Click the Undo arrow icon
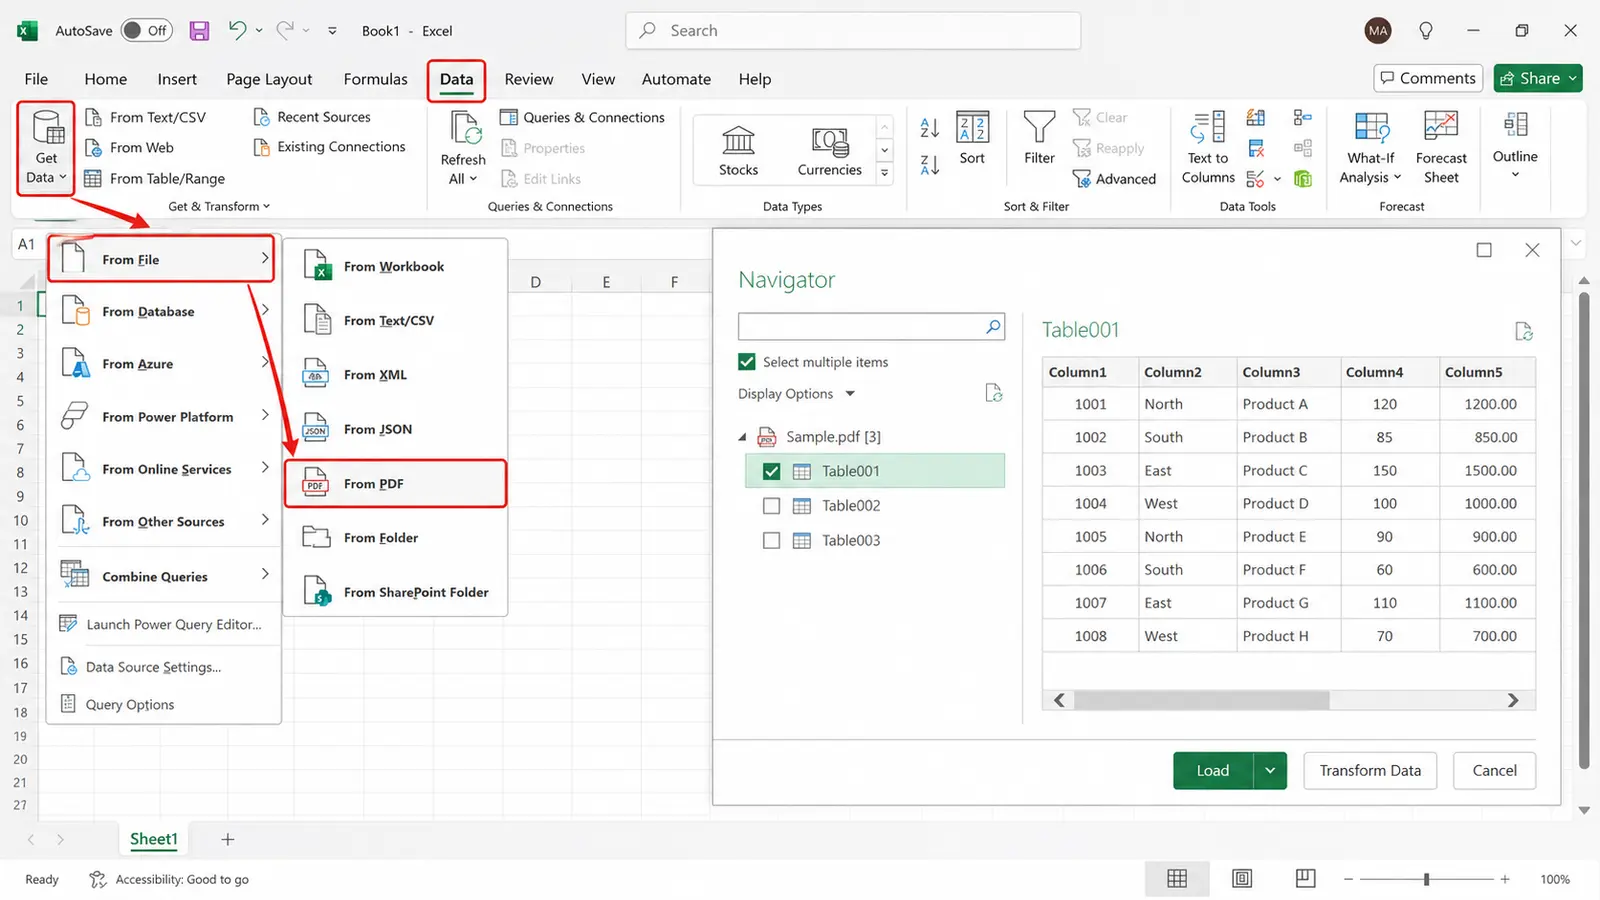This screenshot has width=1600, height=900. pyautogui.click(x=237, y=30)
